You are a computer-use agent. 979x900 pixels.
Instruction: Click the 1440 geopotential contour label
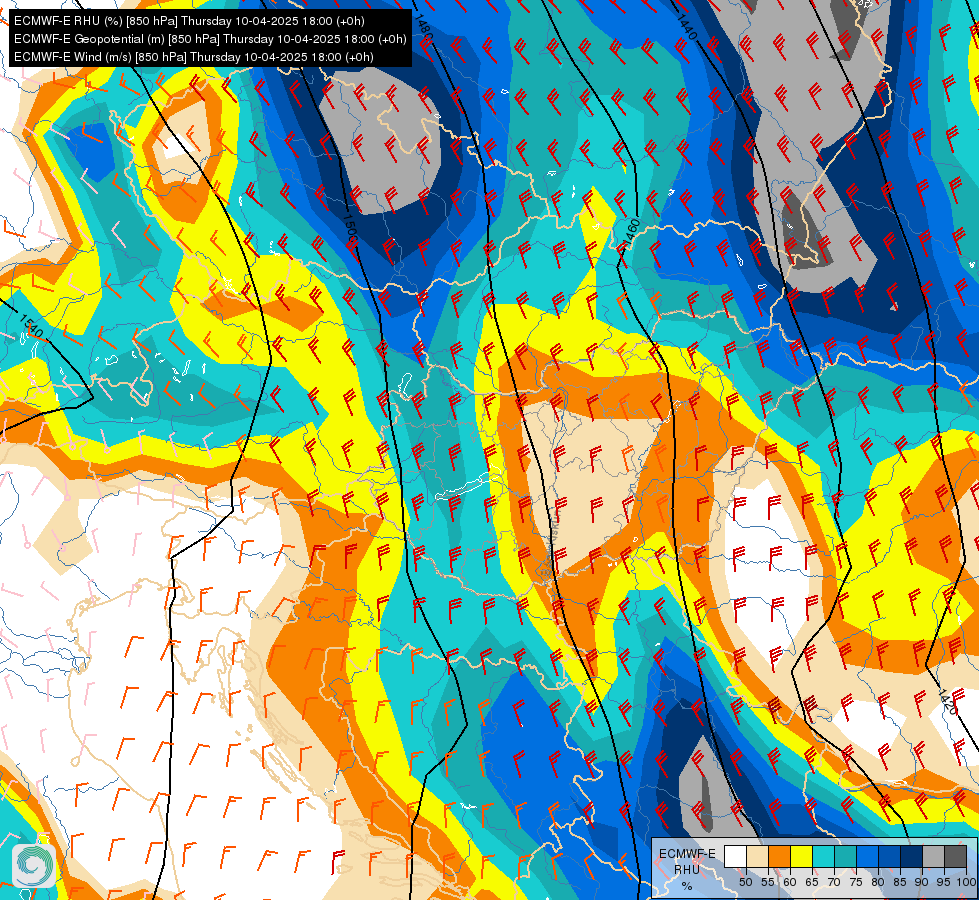686,27
